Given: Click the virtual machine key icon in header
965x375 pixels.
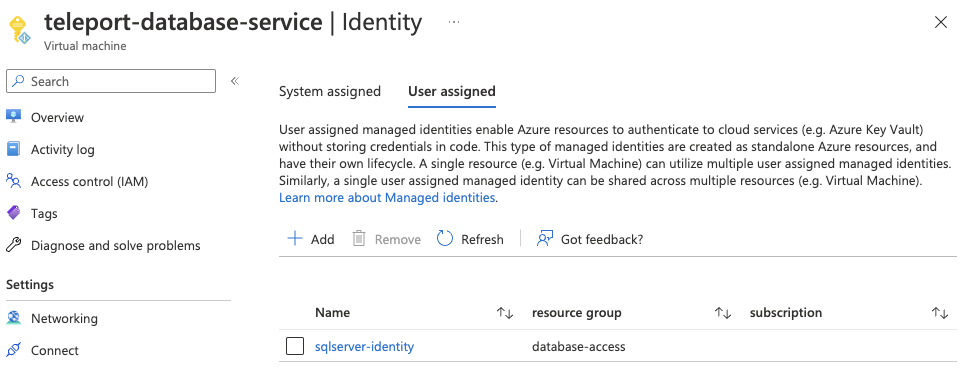Looking at the screenshot, I should tap(19, 30).
